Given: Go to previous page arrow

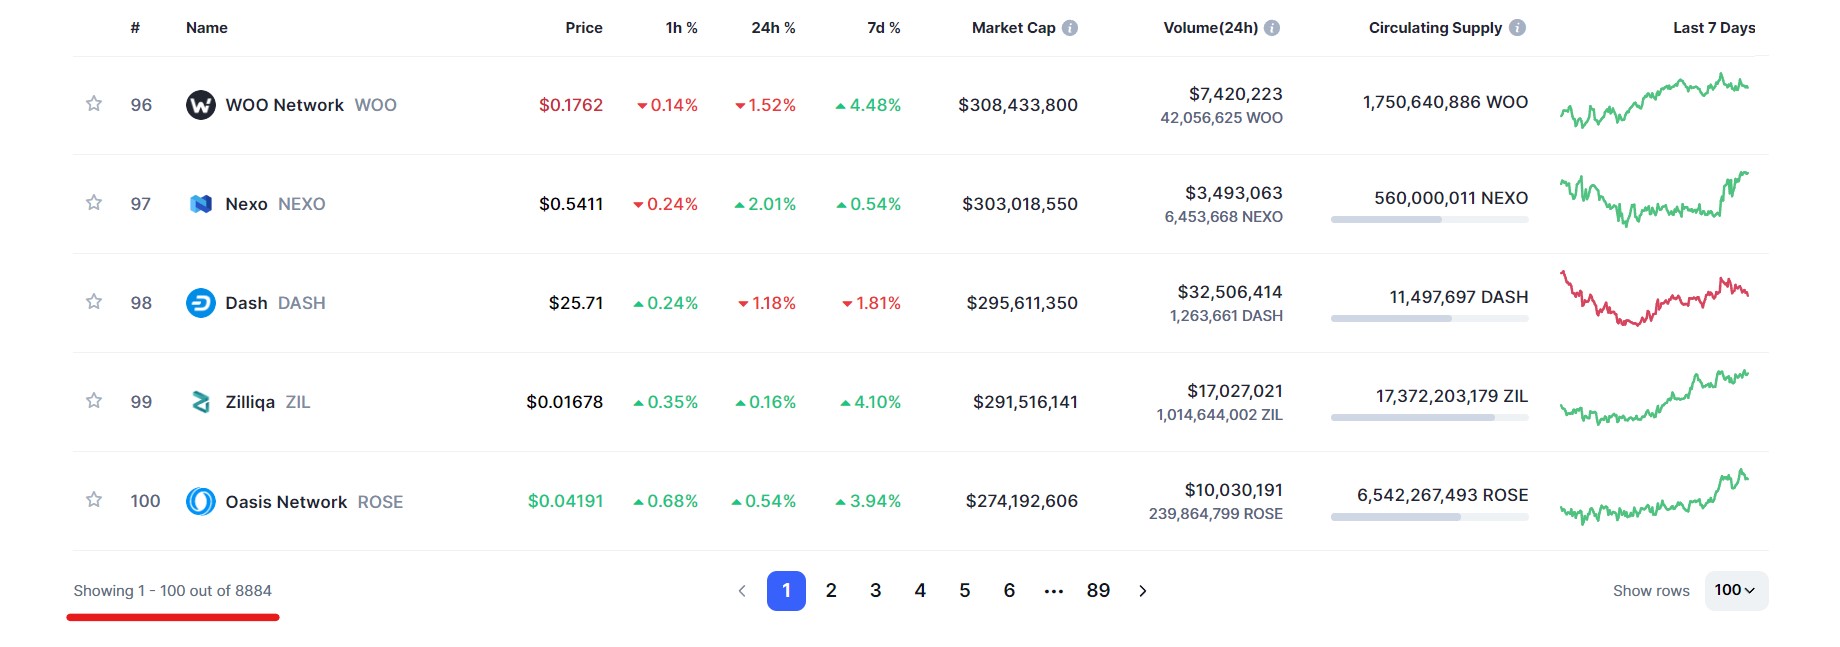Looking at the screenshot, I should point(742,591).
